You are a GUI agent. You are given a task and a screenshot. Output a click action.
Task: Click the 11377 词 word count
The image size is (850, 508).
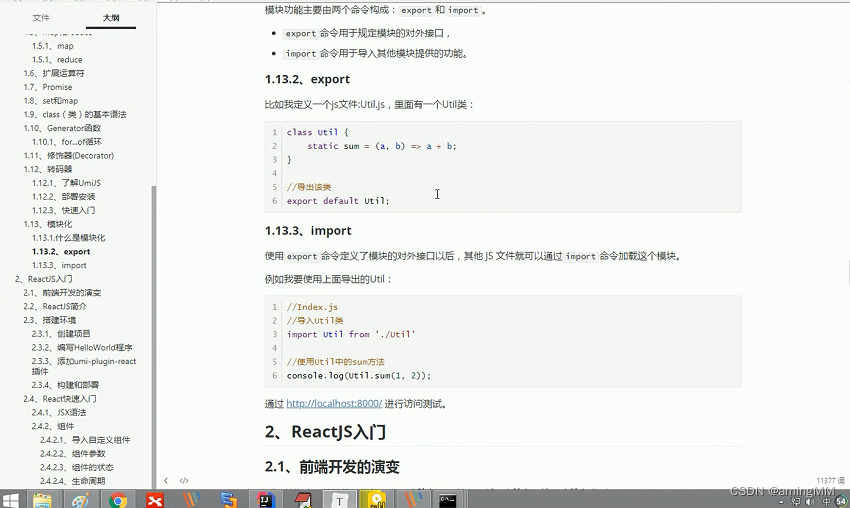830,480
